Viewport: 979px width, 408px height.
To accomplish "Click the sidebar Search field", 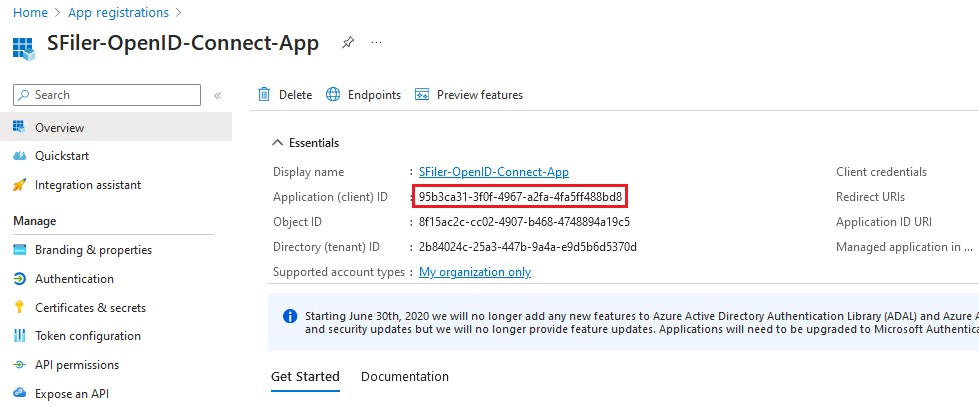I will coord(107,95).
